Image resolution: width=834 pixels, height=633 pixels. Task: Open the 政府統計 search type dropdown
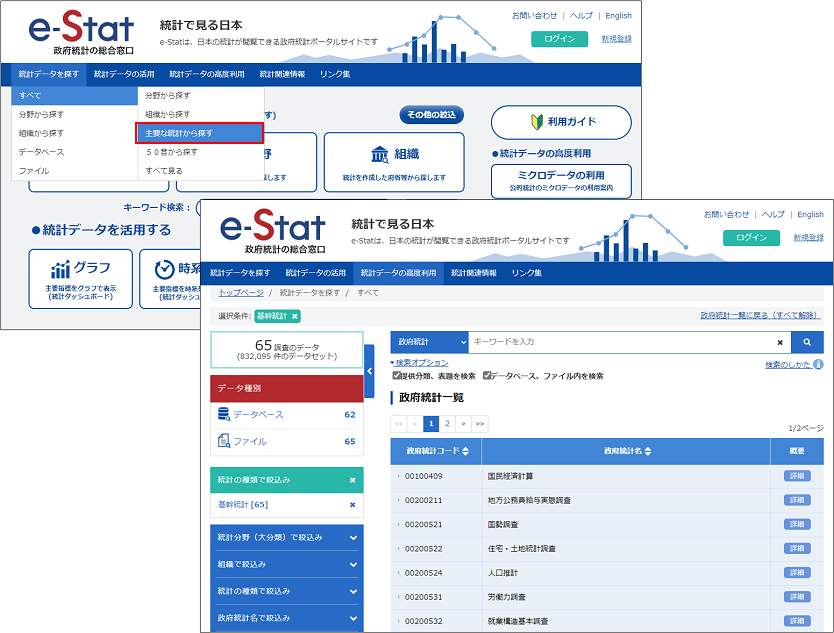[429, 342]
